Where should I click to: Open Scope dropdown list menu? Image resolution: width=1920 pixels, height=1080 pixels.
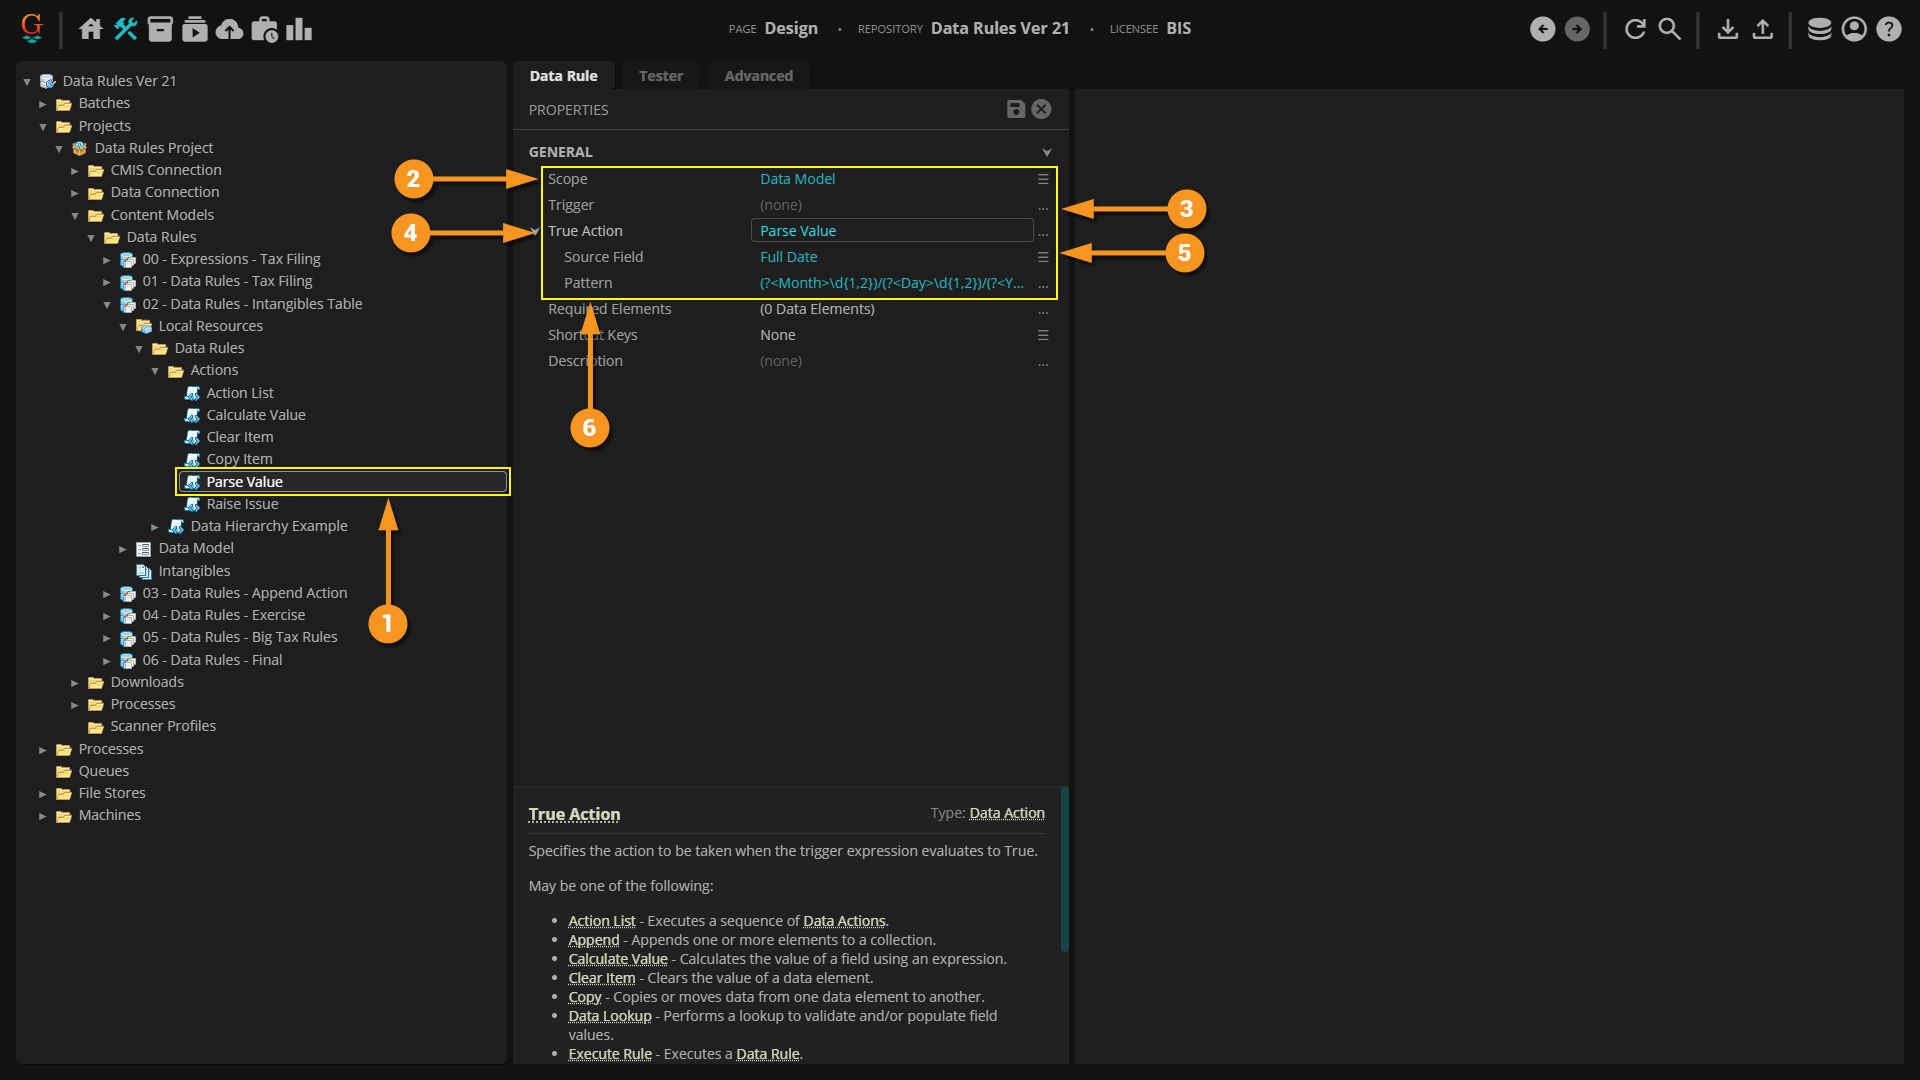pyautogui.click(x=1043, y=179)
